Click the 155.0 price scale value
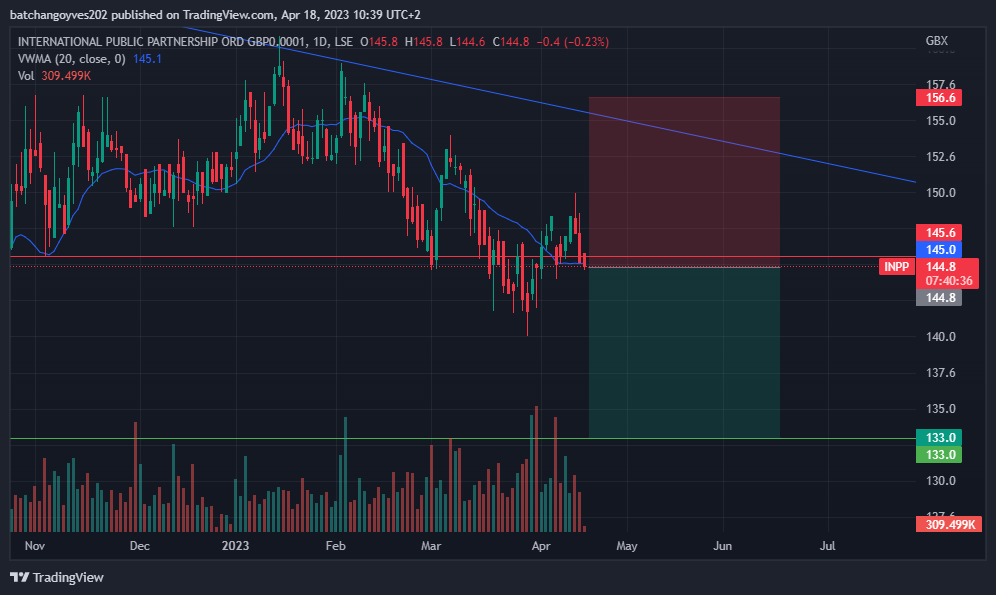The height and width of the screenshot is (595, 996). 941,121
